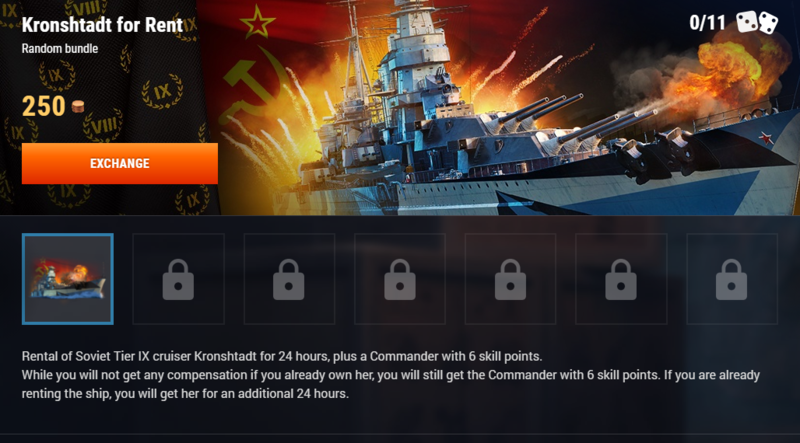Click the yellow star outline on the flag
This screenshot has height=443, width=800.
[257, 23]
